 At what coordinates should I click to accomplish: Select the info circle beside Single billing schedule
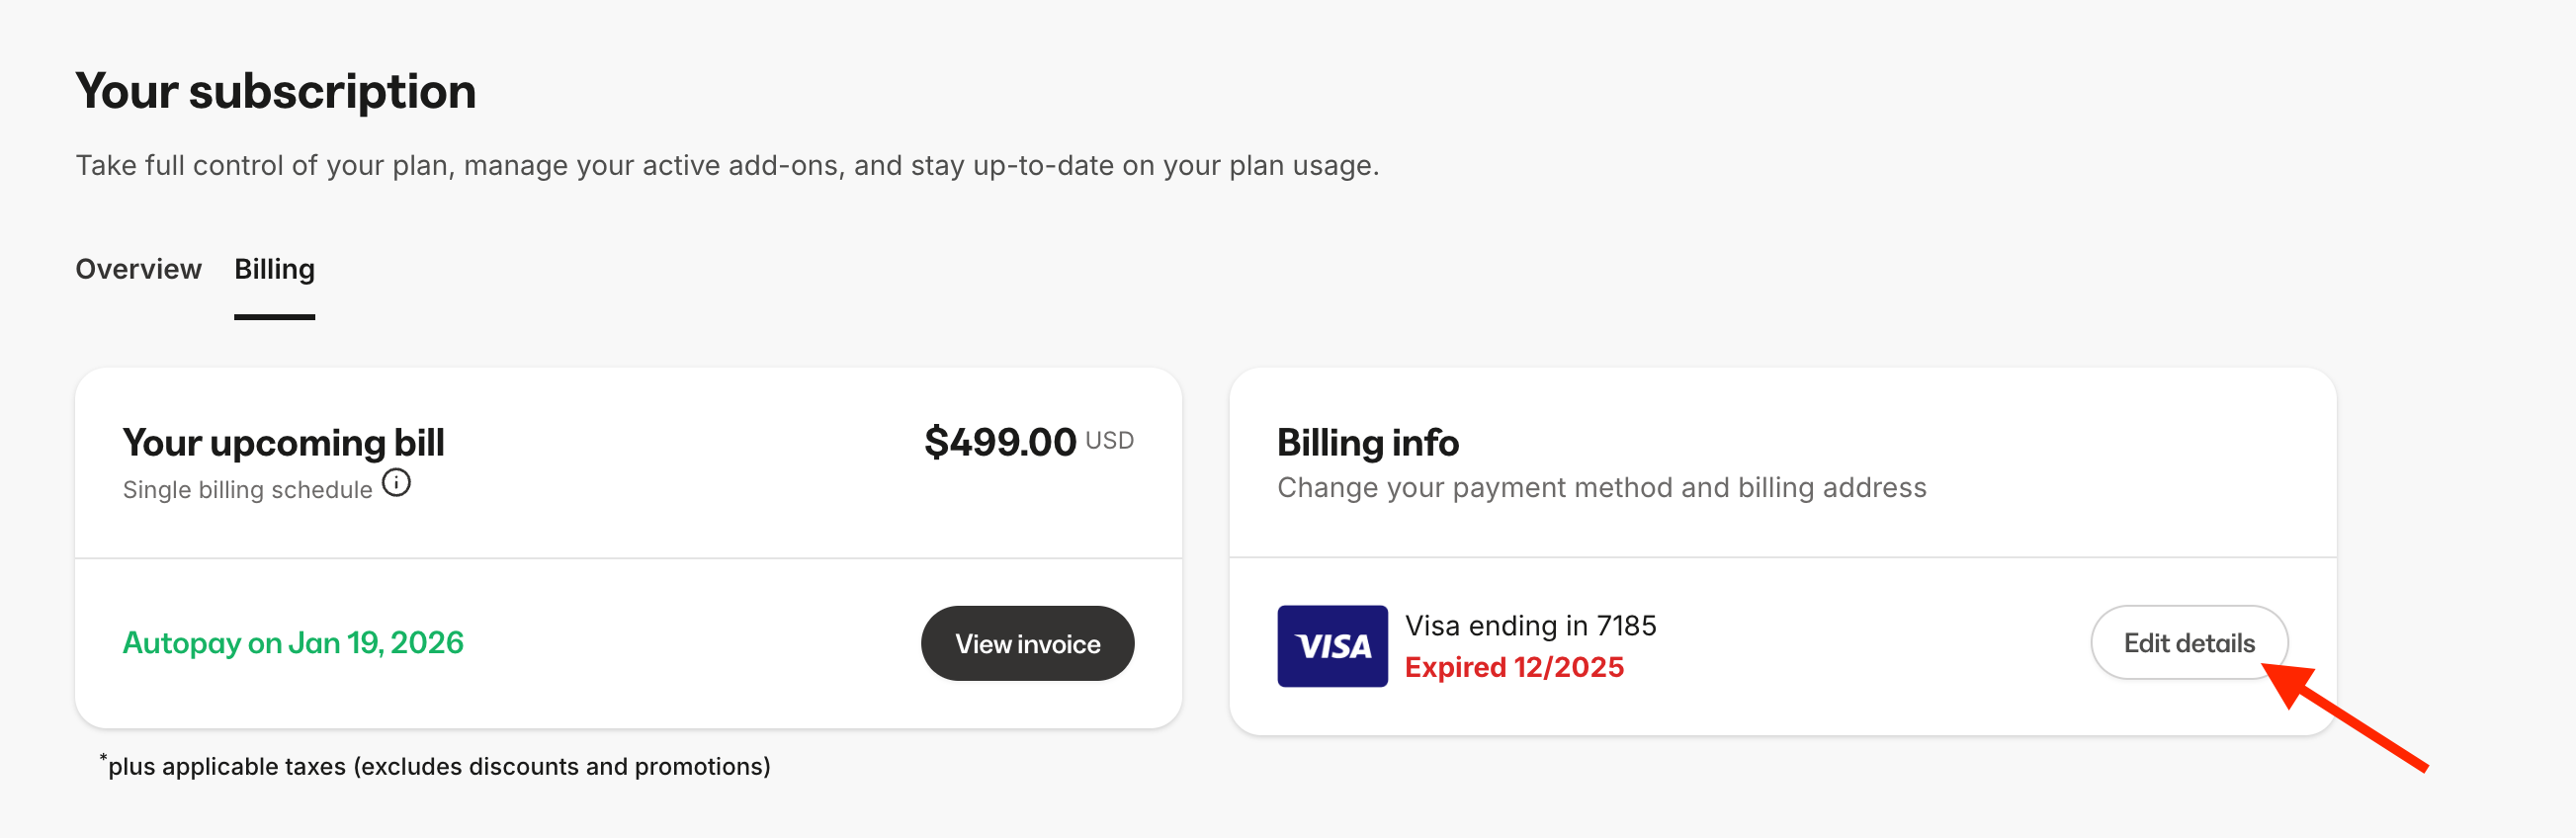point(397,484)
